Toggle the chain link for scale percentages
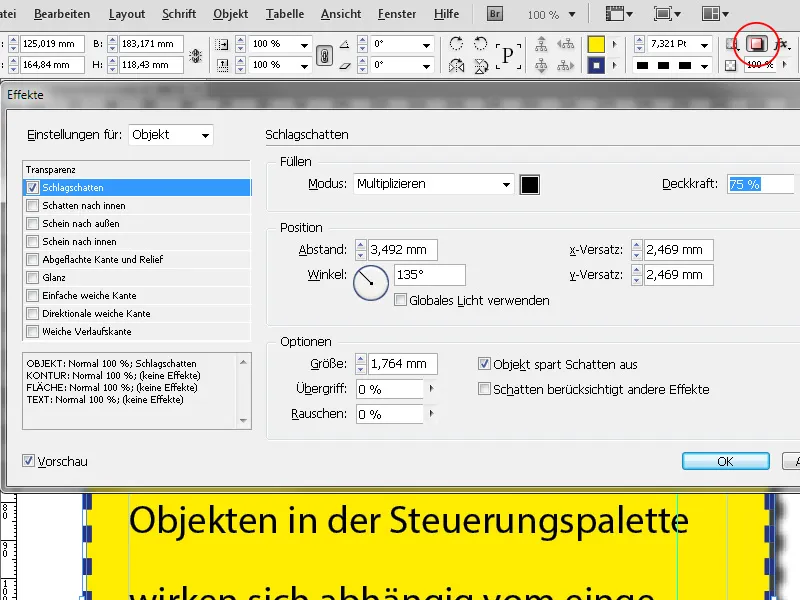The image size is (800, 600). (x=324, y=56)
